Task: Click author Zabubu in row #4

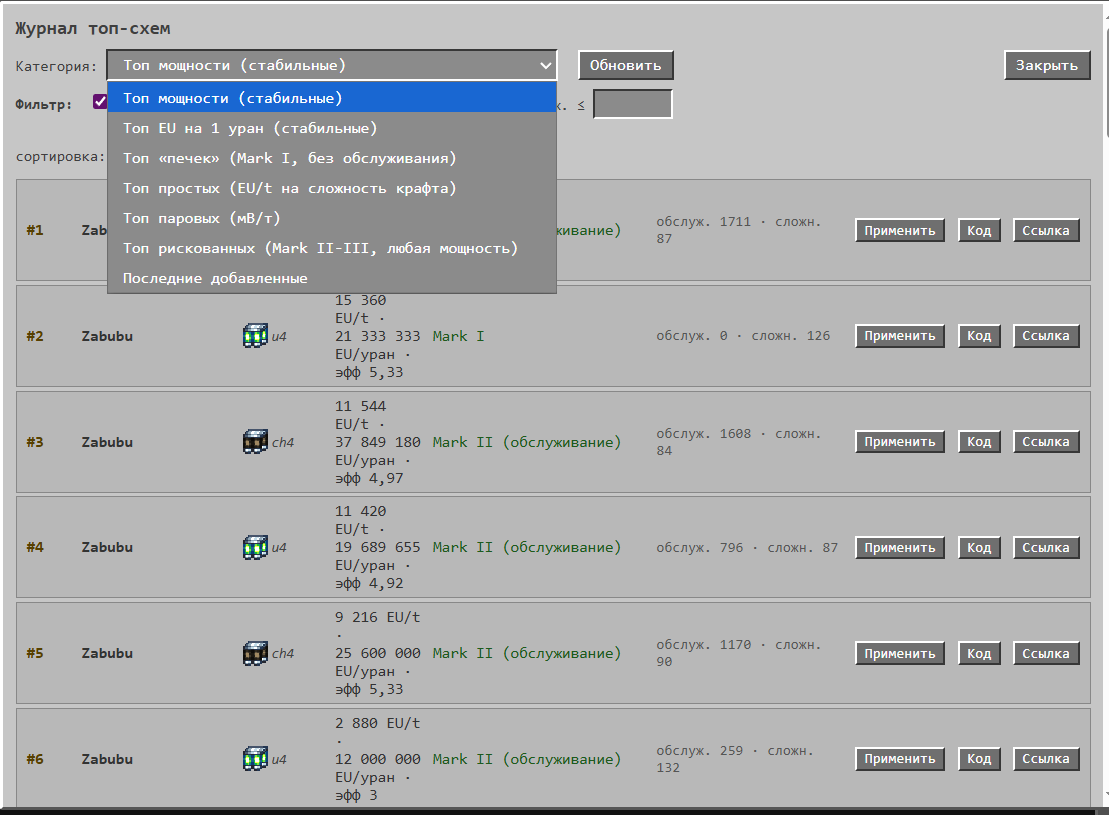Action: pos(107,548)
